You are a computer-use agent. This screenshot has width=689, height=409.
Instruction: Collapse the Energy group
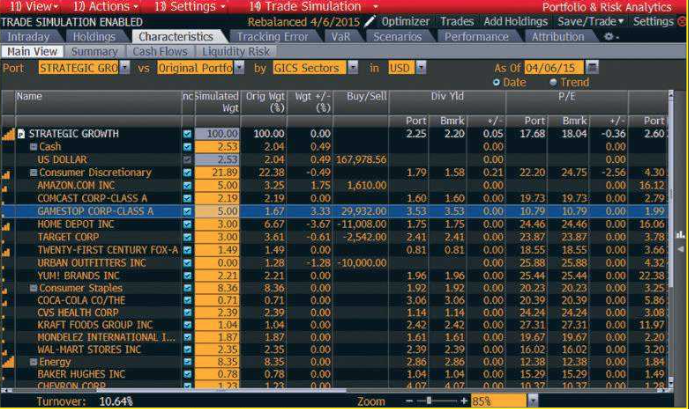(x=33, y=362)
